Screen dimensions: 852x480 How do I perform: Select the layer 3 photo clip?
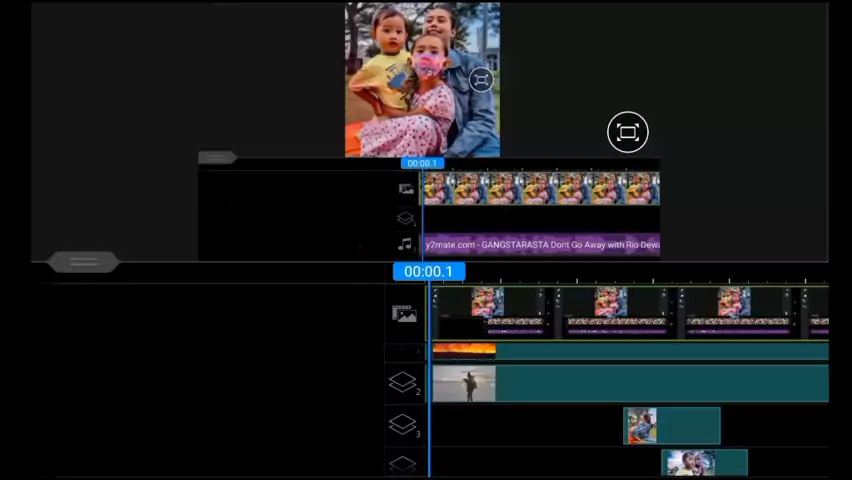[x=671, y=426]
